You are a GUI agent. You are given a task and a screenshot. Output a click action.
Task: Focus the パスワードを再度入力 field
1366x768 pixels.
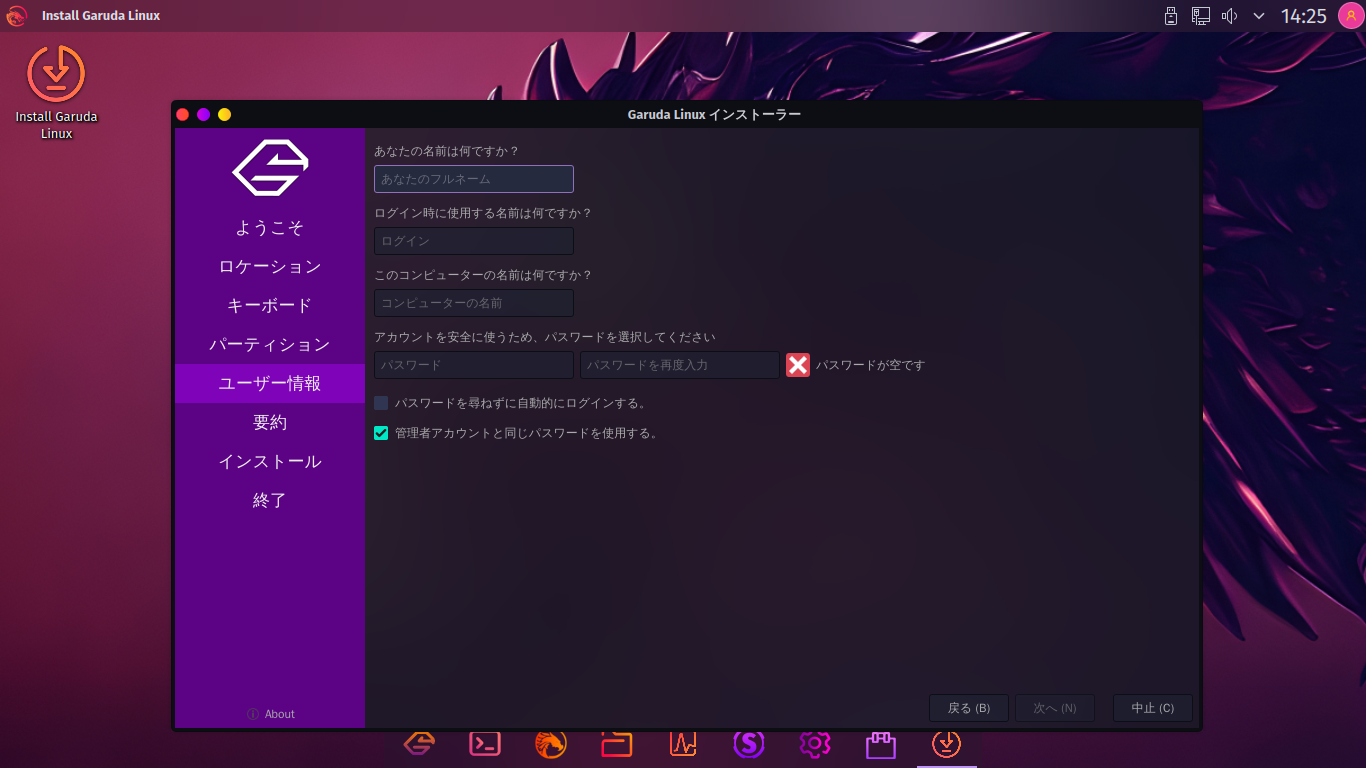(680, 365)
